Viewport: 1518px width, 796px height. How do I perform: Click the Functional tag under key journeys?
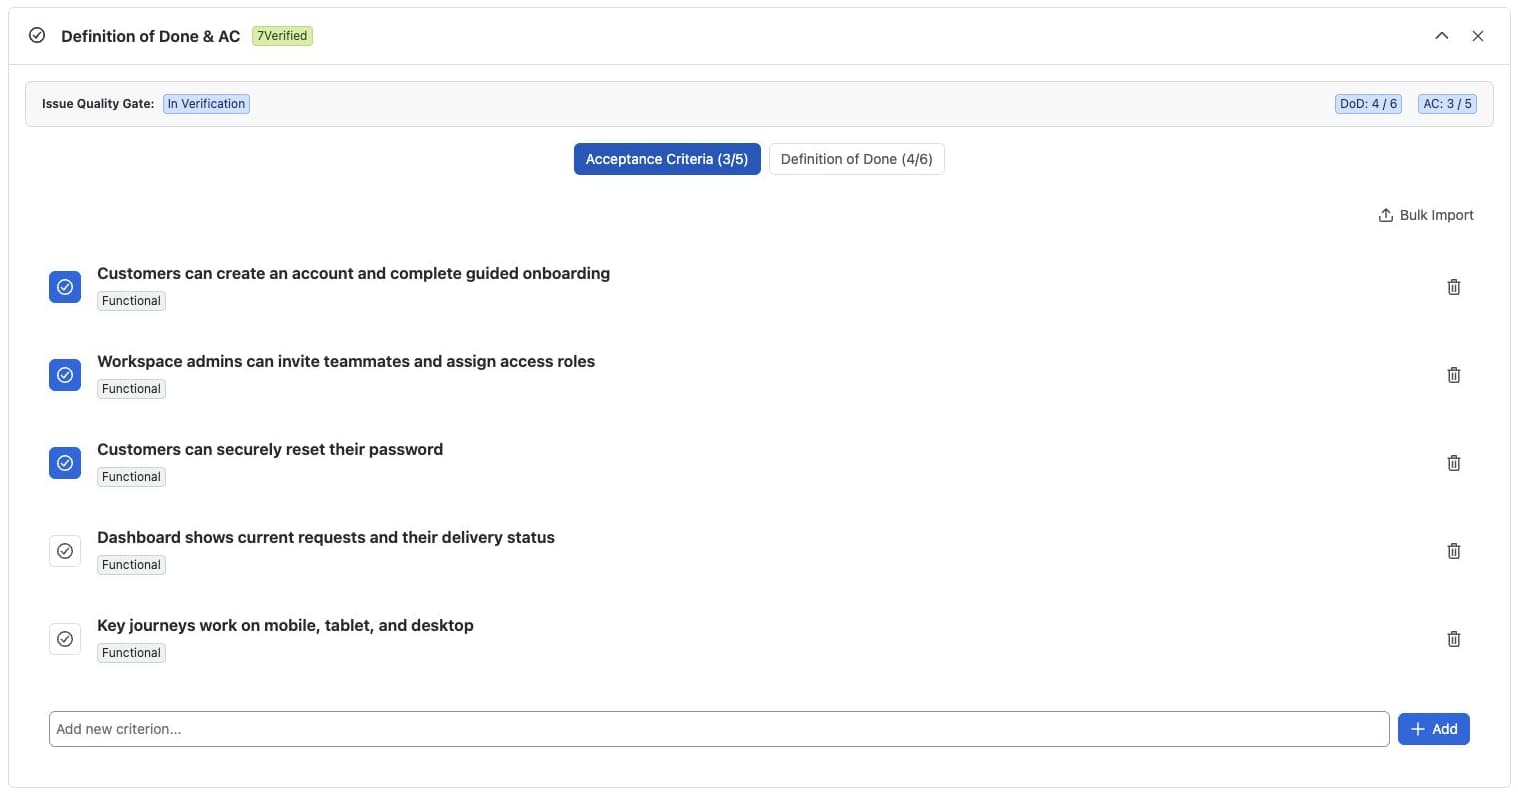point(131,653)
